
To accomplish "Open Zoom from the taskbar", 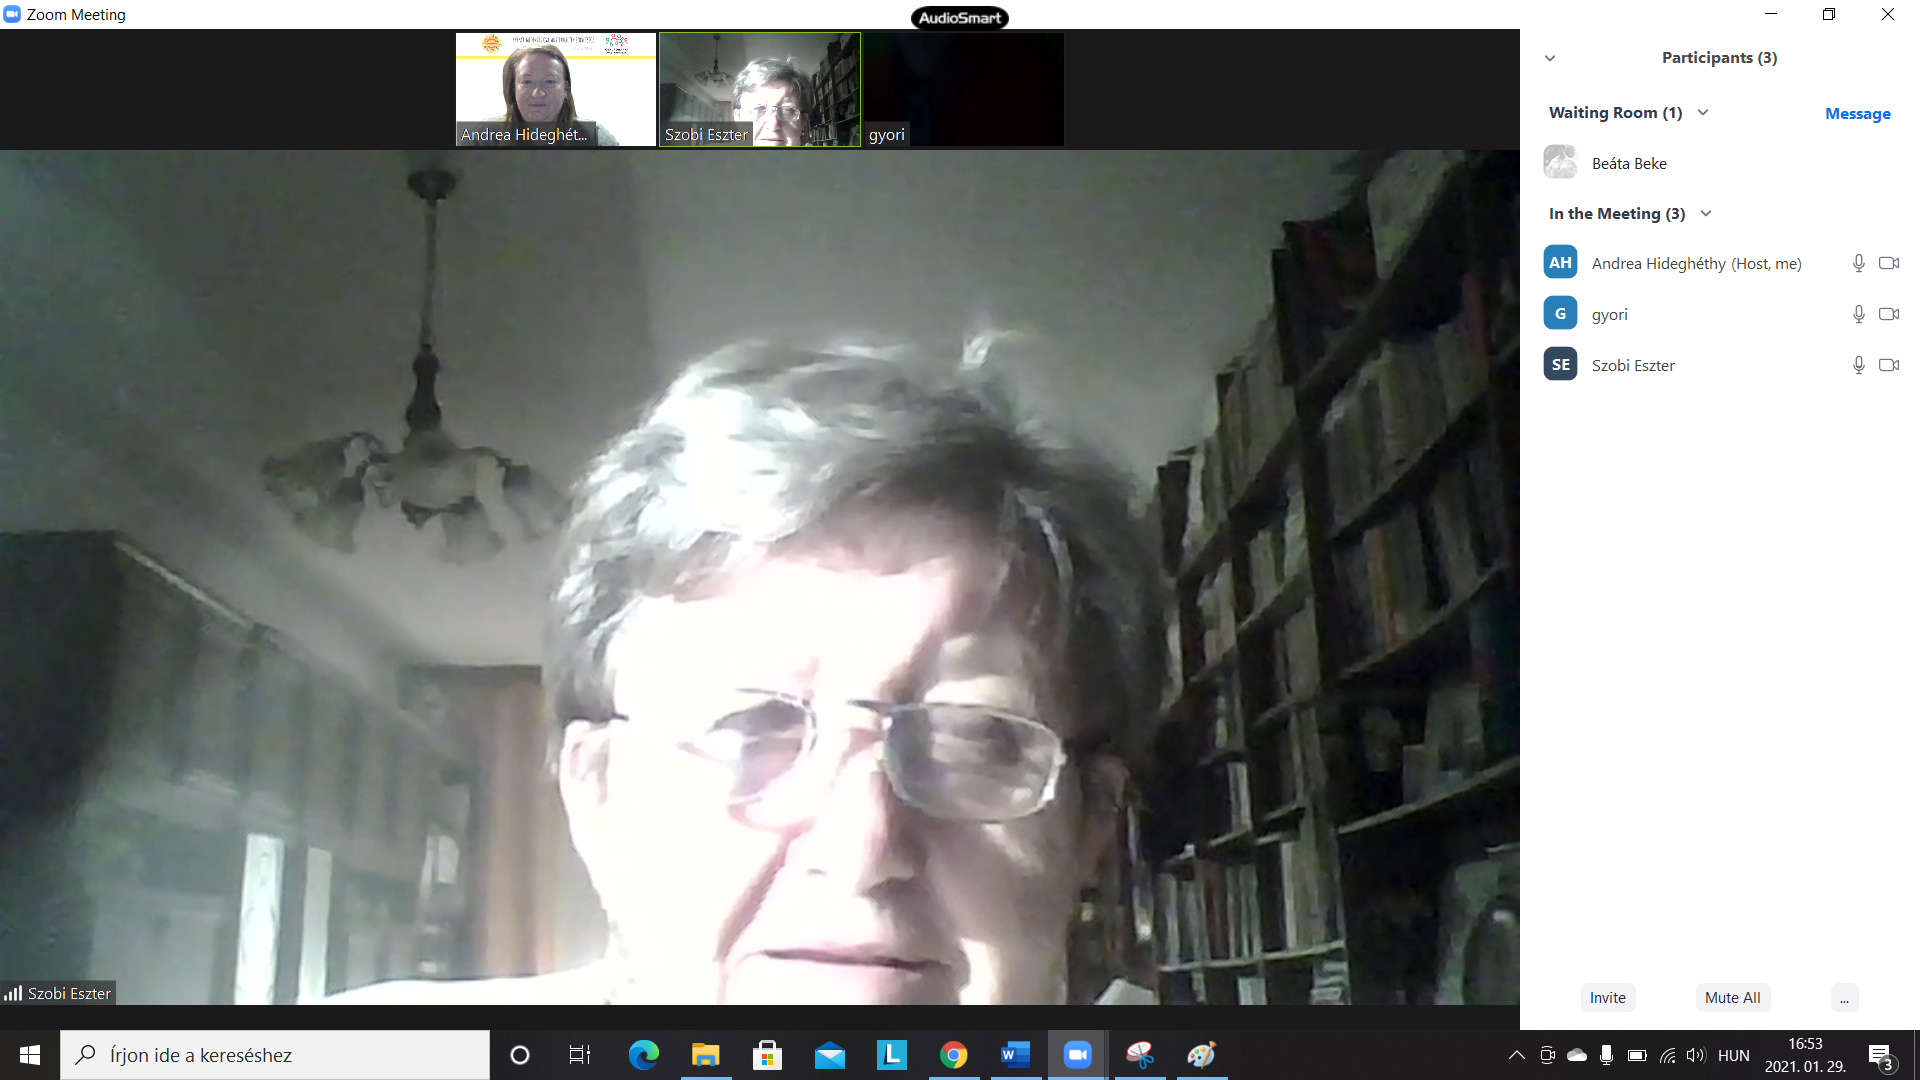I will tap(1077, 1055).
